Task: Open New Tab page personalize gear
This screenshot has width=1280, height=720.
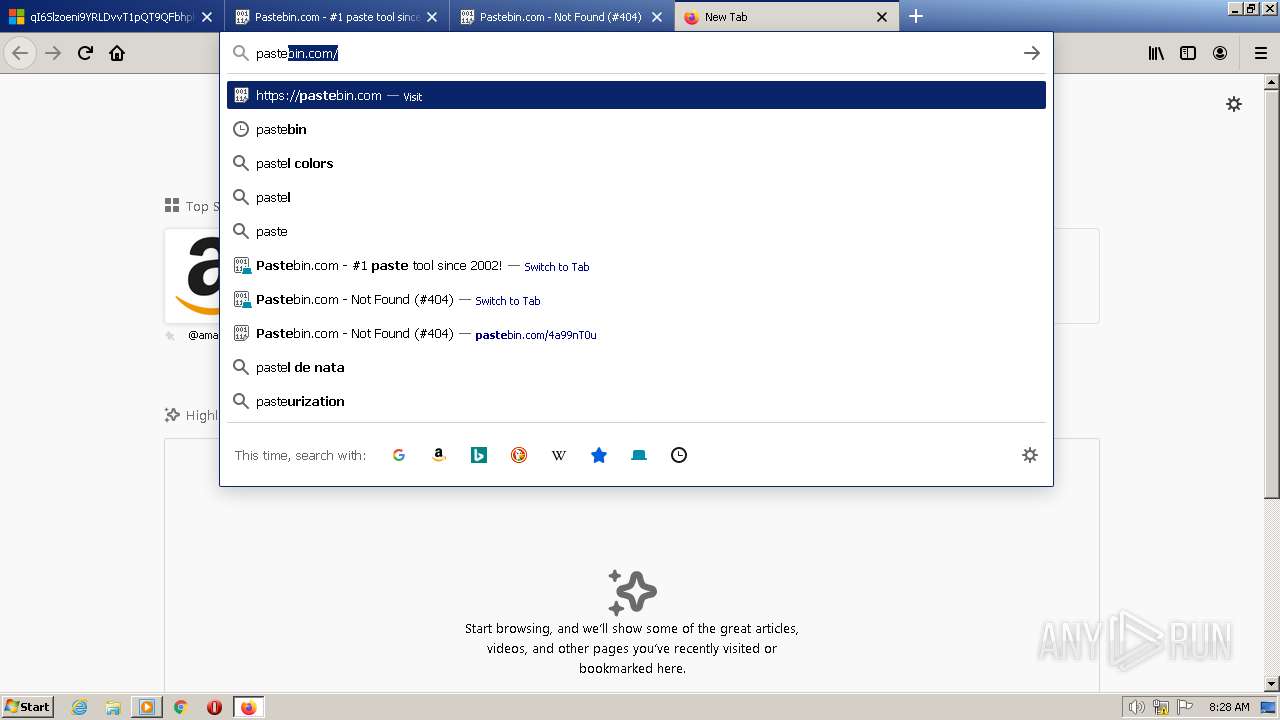Action: tap(1234, 104)
